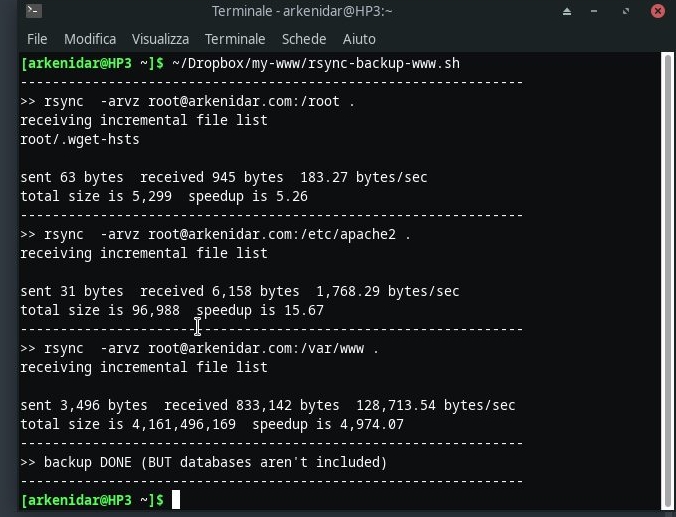Open the Aiuto help menu

click(x=359, y=39)
